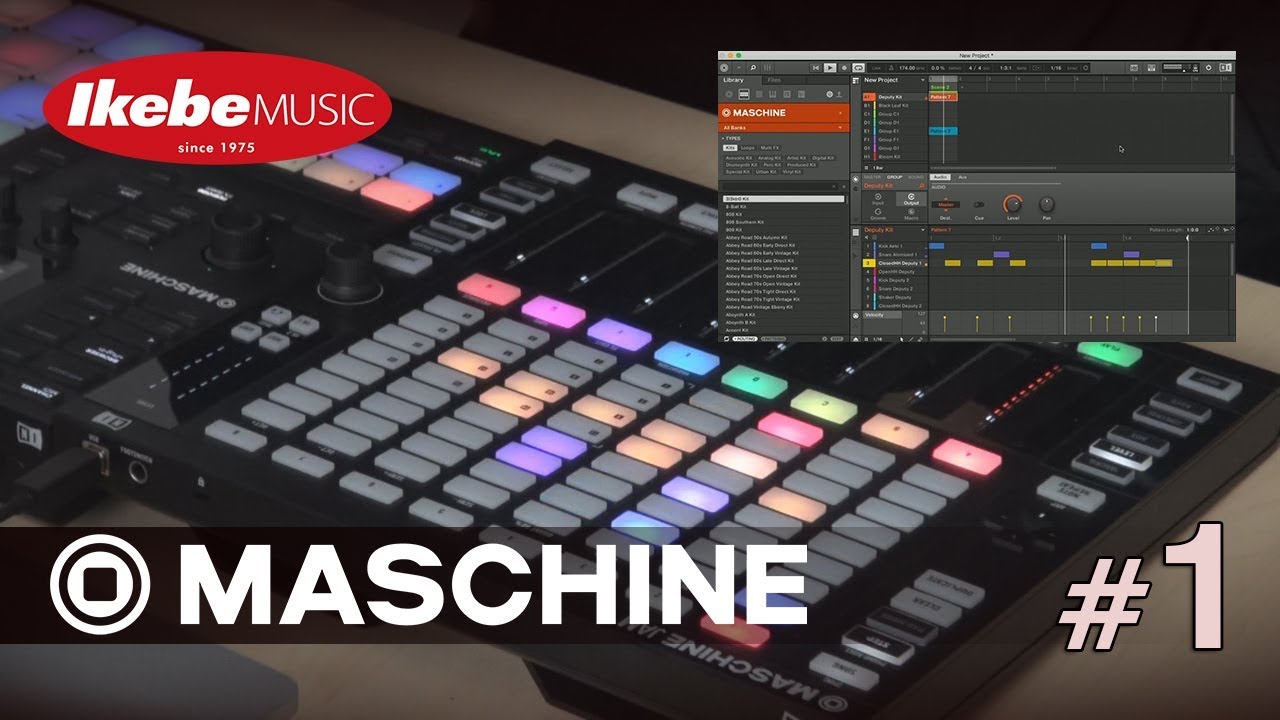This screenshot has width=1280, height=720.
Task: Select the Groups file type icon
Action: pos(744,94)
